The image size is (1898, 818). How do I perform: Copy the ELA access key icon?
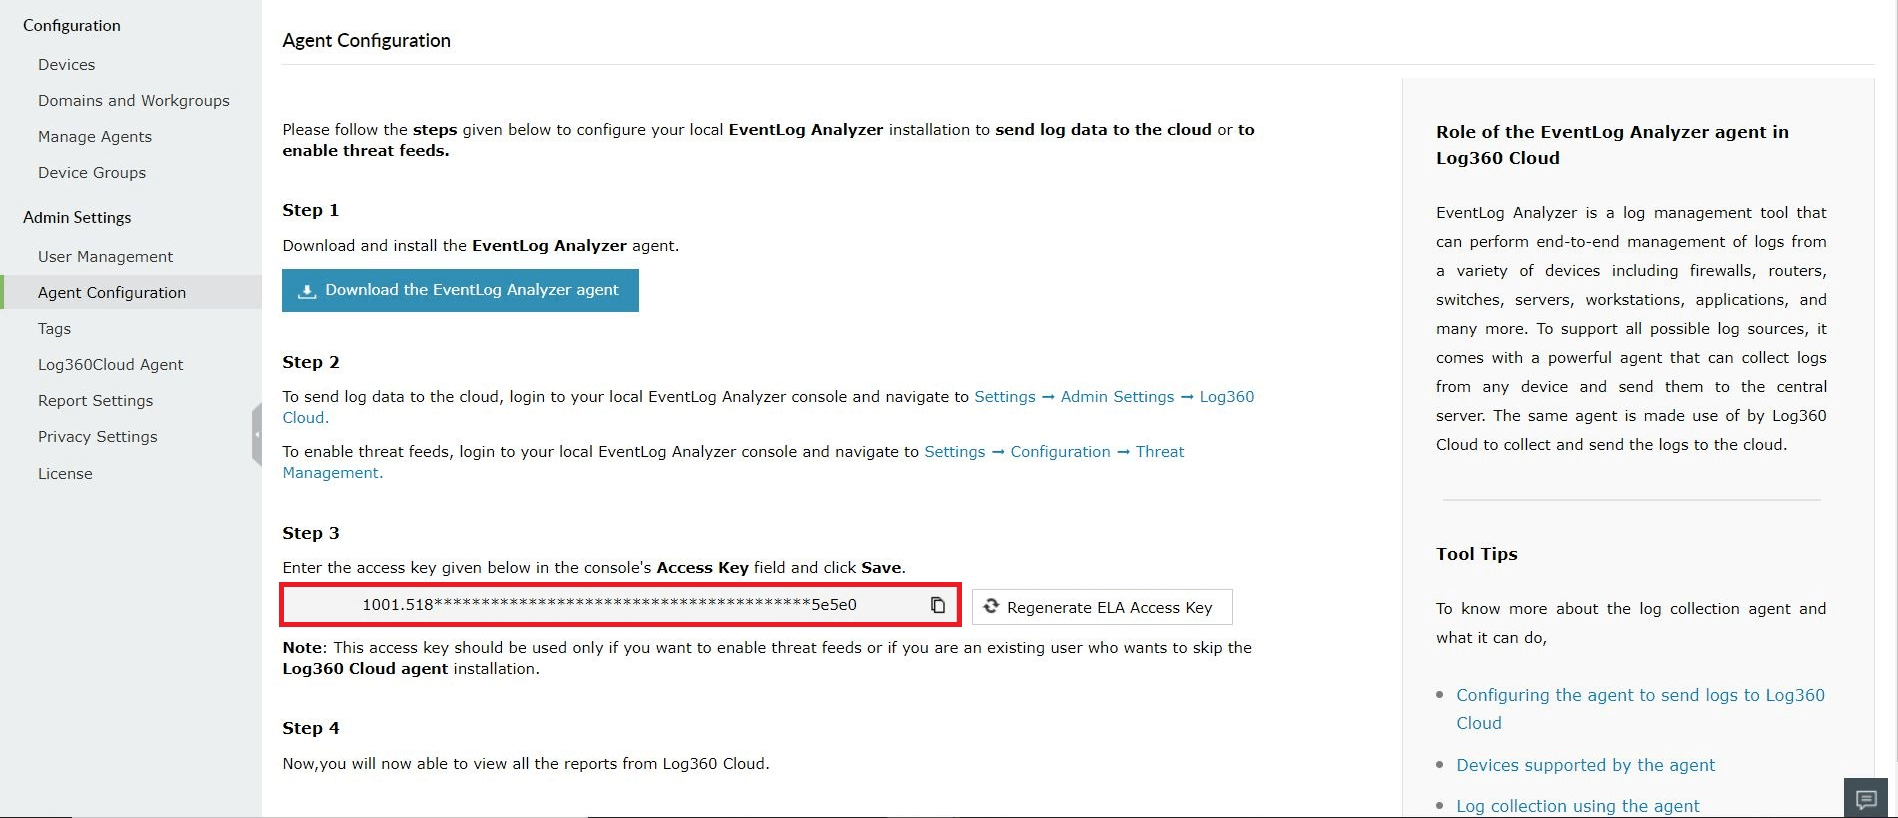pyautogui.click(x=938, y=605)
